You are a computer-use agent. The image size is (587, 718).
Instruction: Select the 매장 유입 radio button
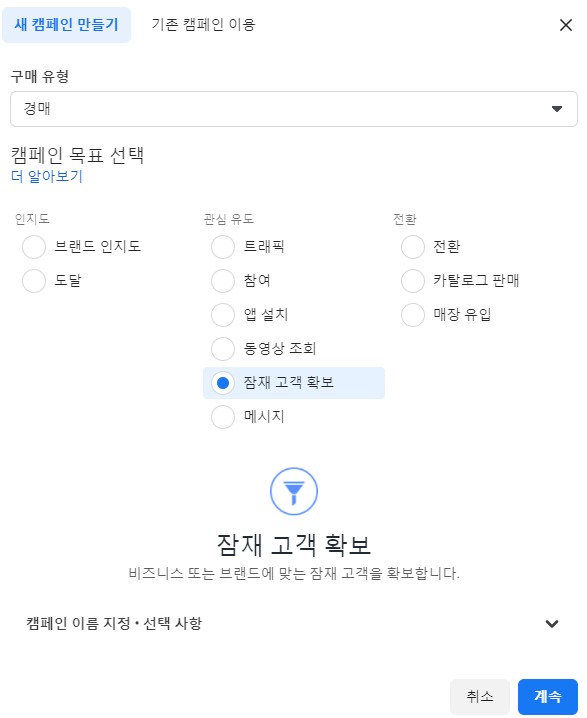413,315
